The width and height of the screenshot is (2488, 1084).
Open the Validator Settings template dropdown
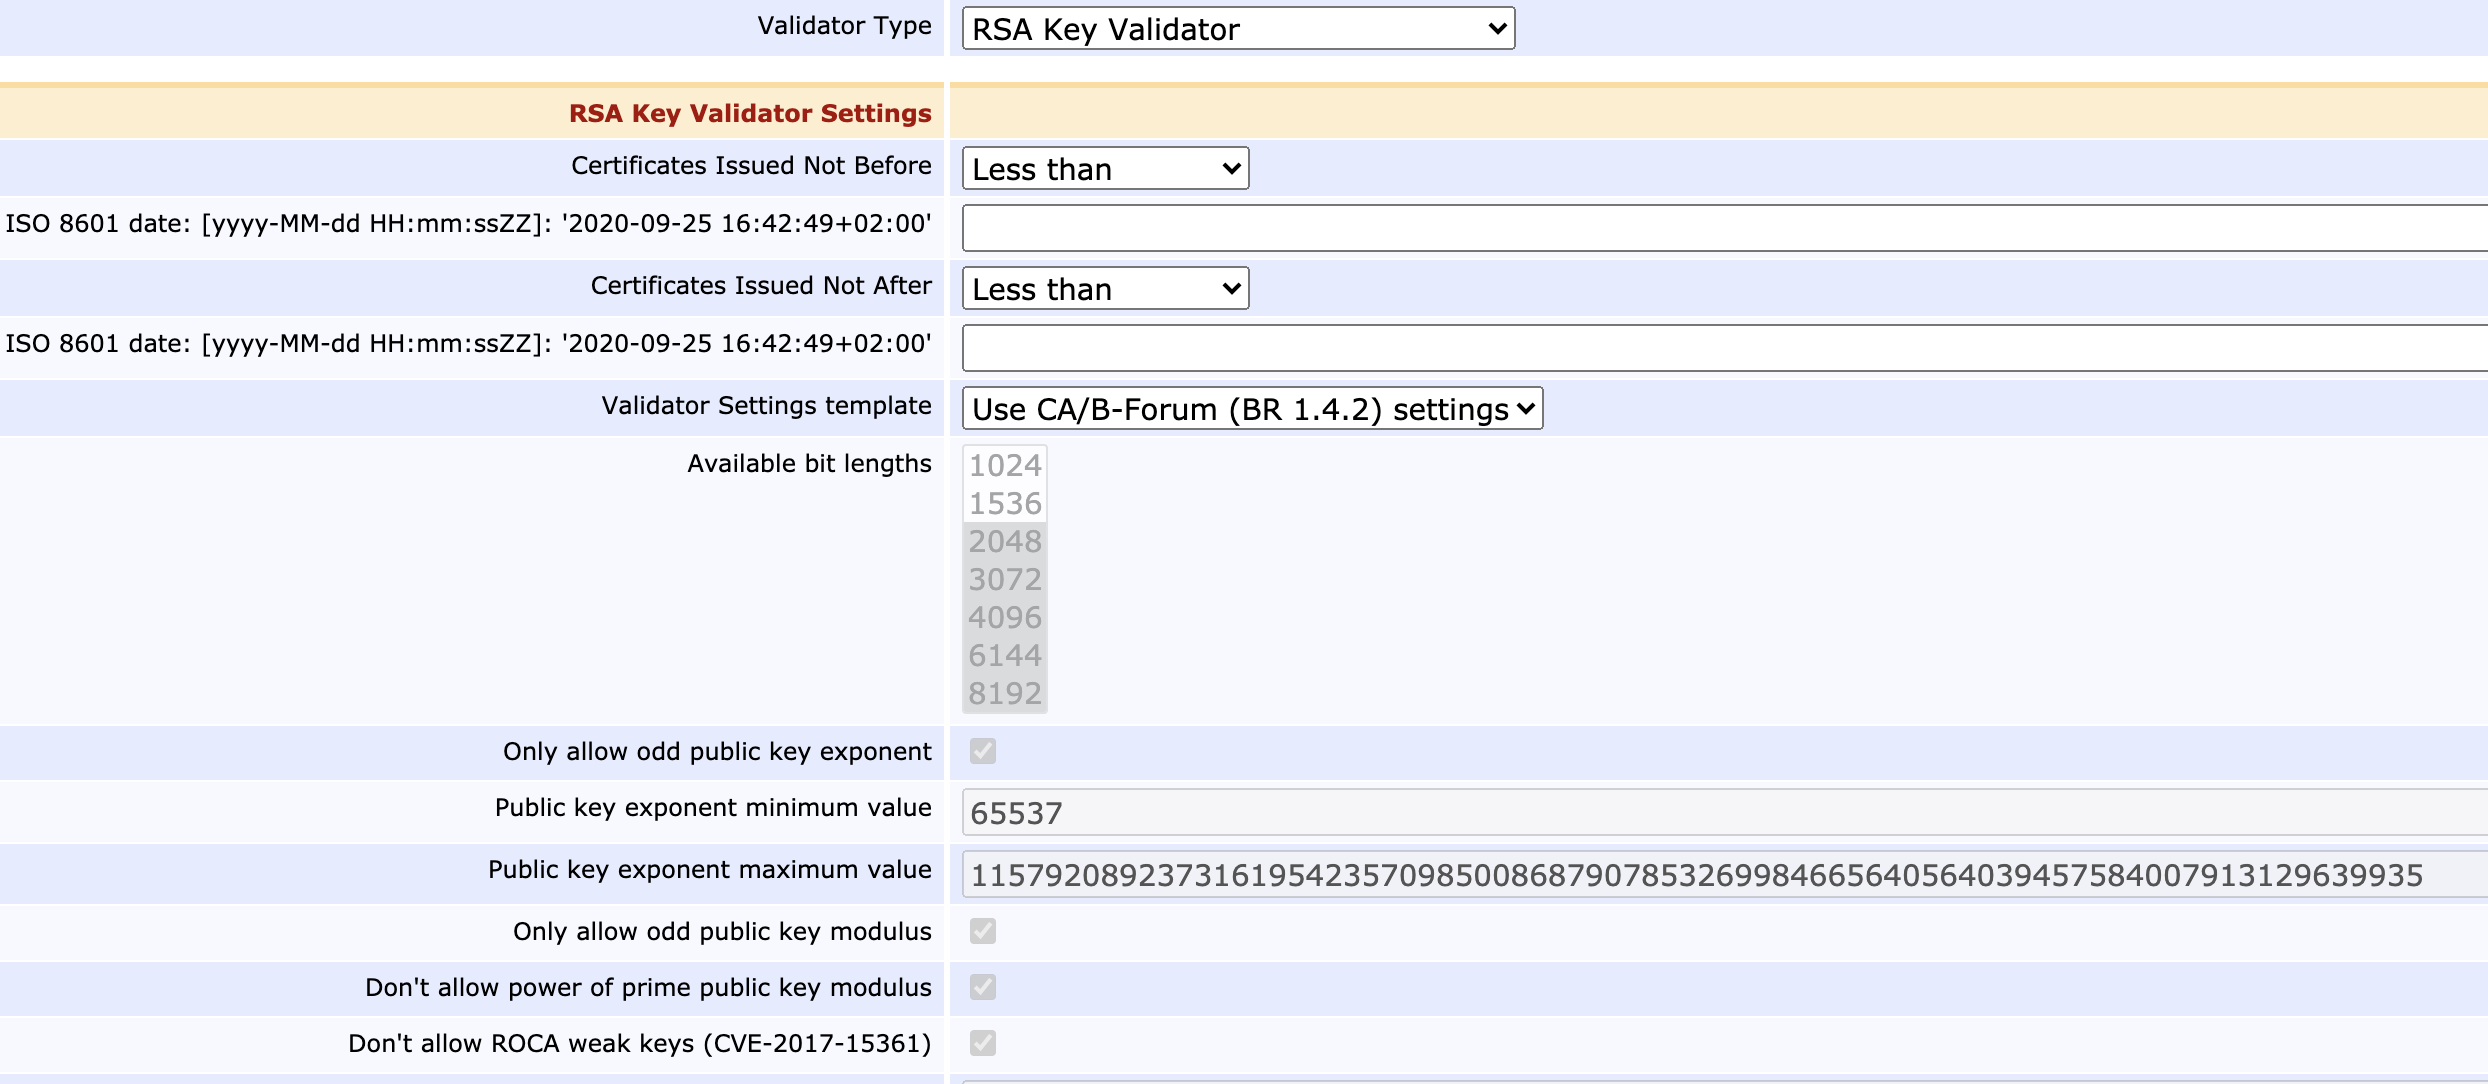[x=1251, y=409]
